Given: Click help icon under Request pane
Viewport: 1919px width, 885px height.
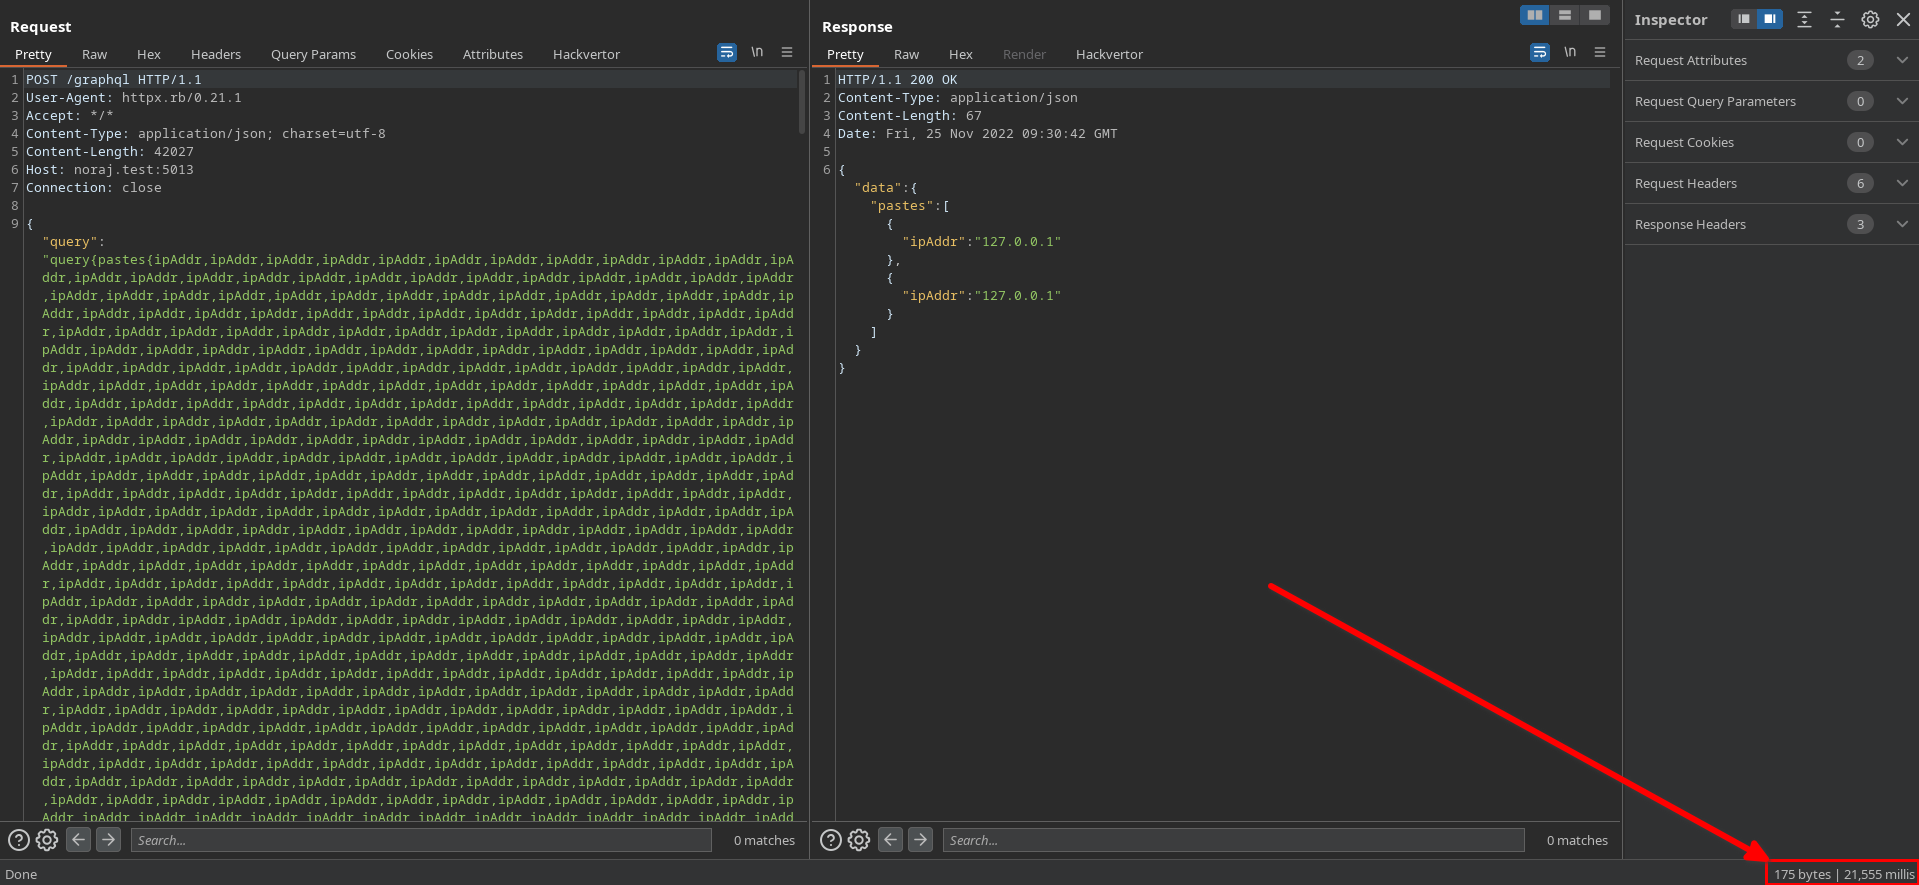Looking at the screenshot, I should [18, 840].
